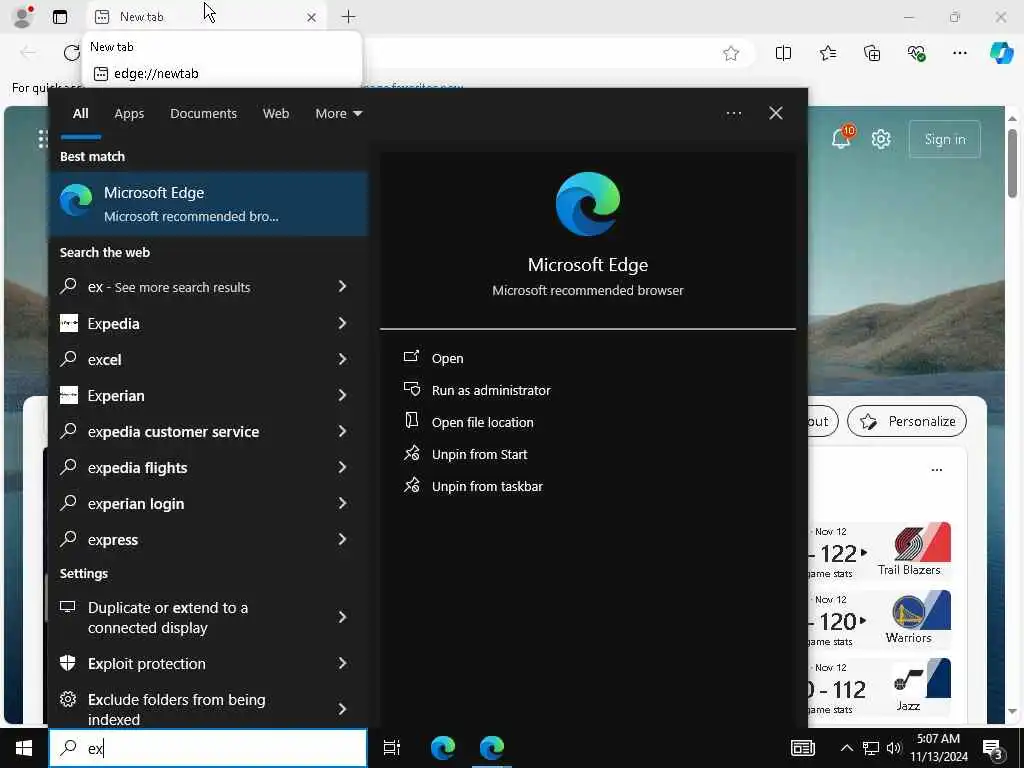
Task: Open the first Edge taskbar icon
Action: tap(443, 748)
